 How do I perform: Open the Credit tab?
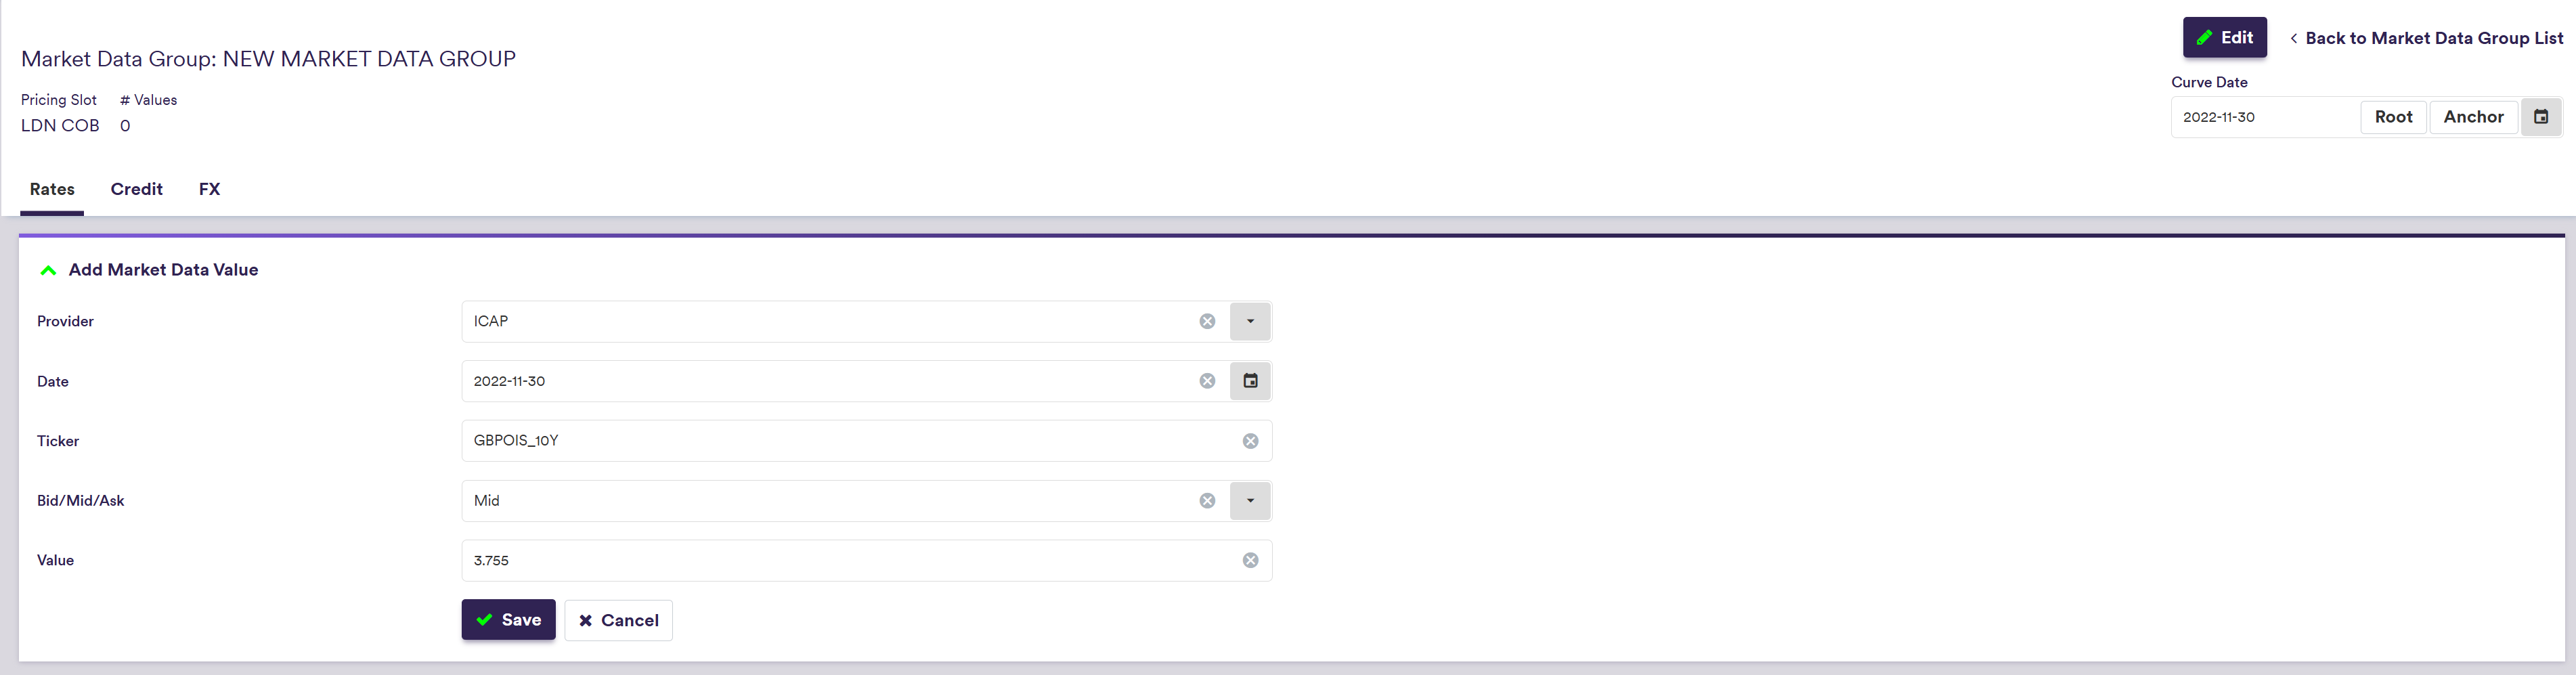click(136, 189)
